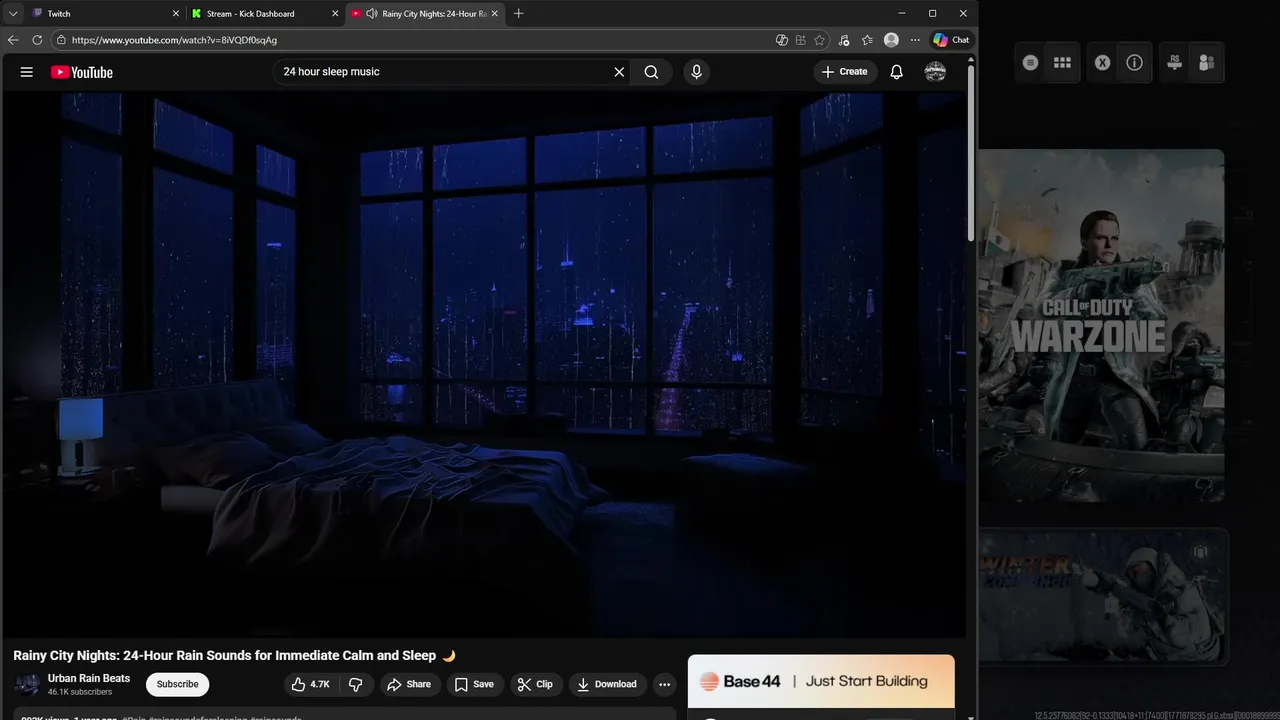Save the video to a playlist
Image resolution: width=1280 pixels, height=720 pixels.
(474, 684)
